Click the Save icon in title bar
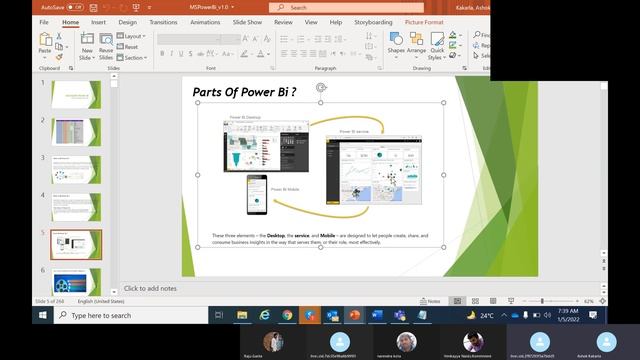Viewport: 640px width, 360px height. click(93, 7)
